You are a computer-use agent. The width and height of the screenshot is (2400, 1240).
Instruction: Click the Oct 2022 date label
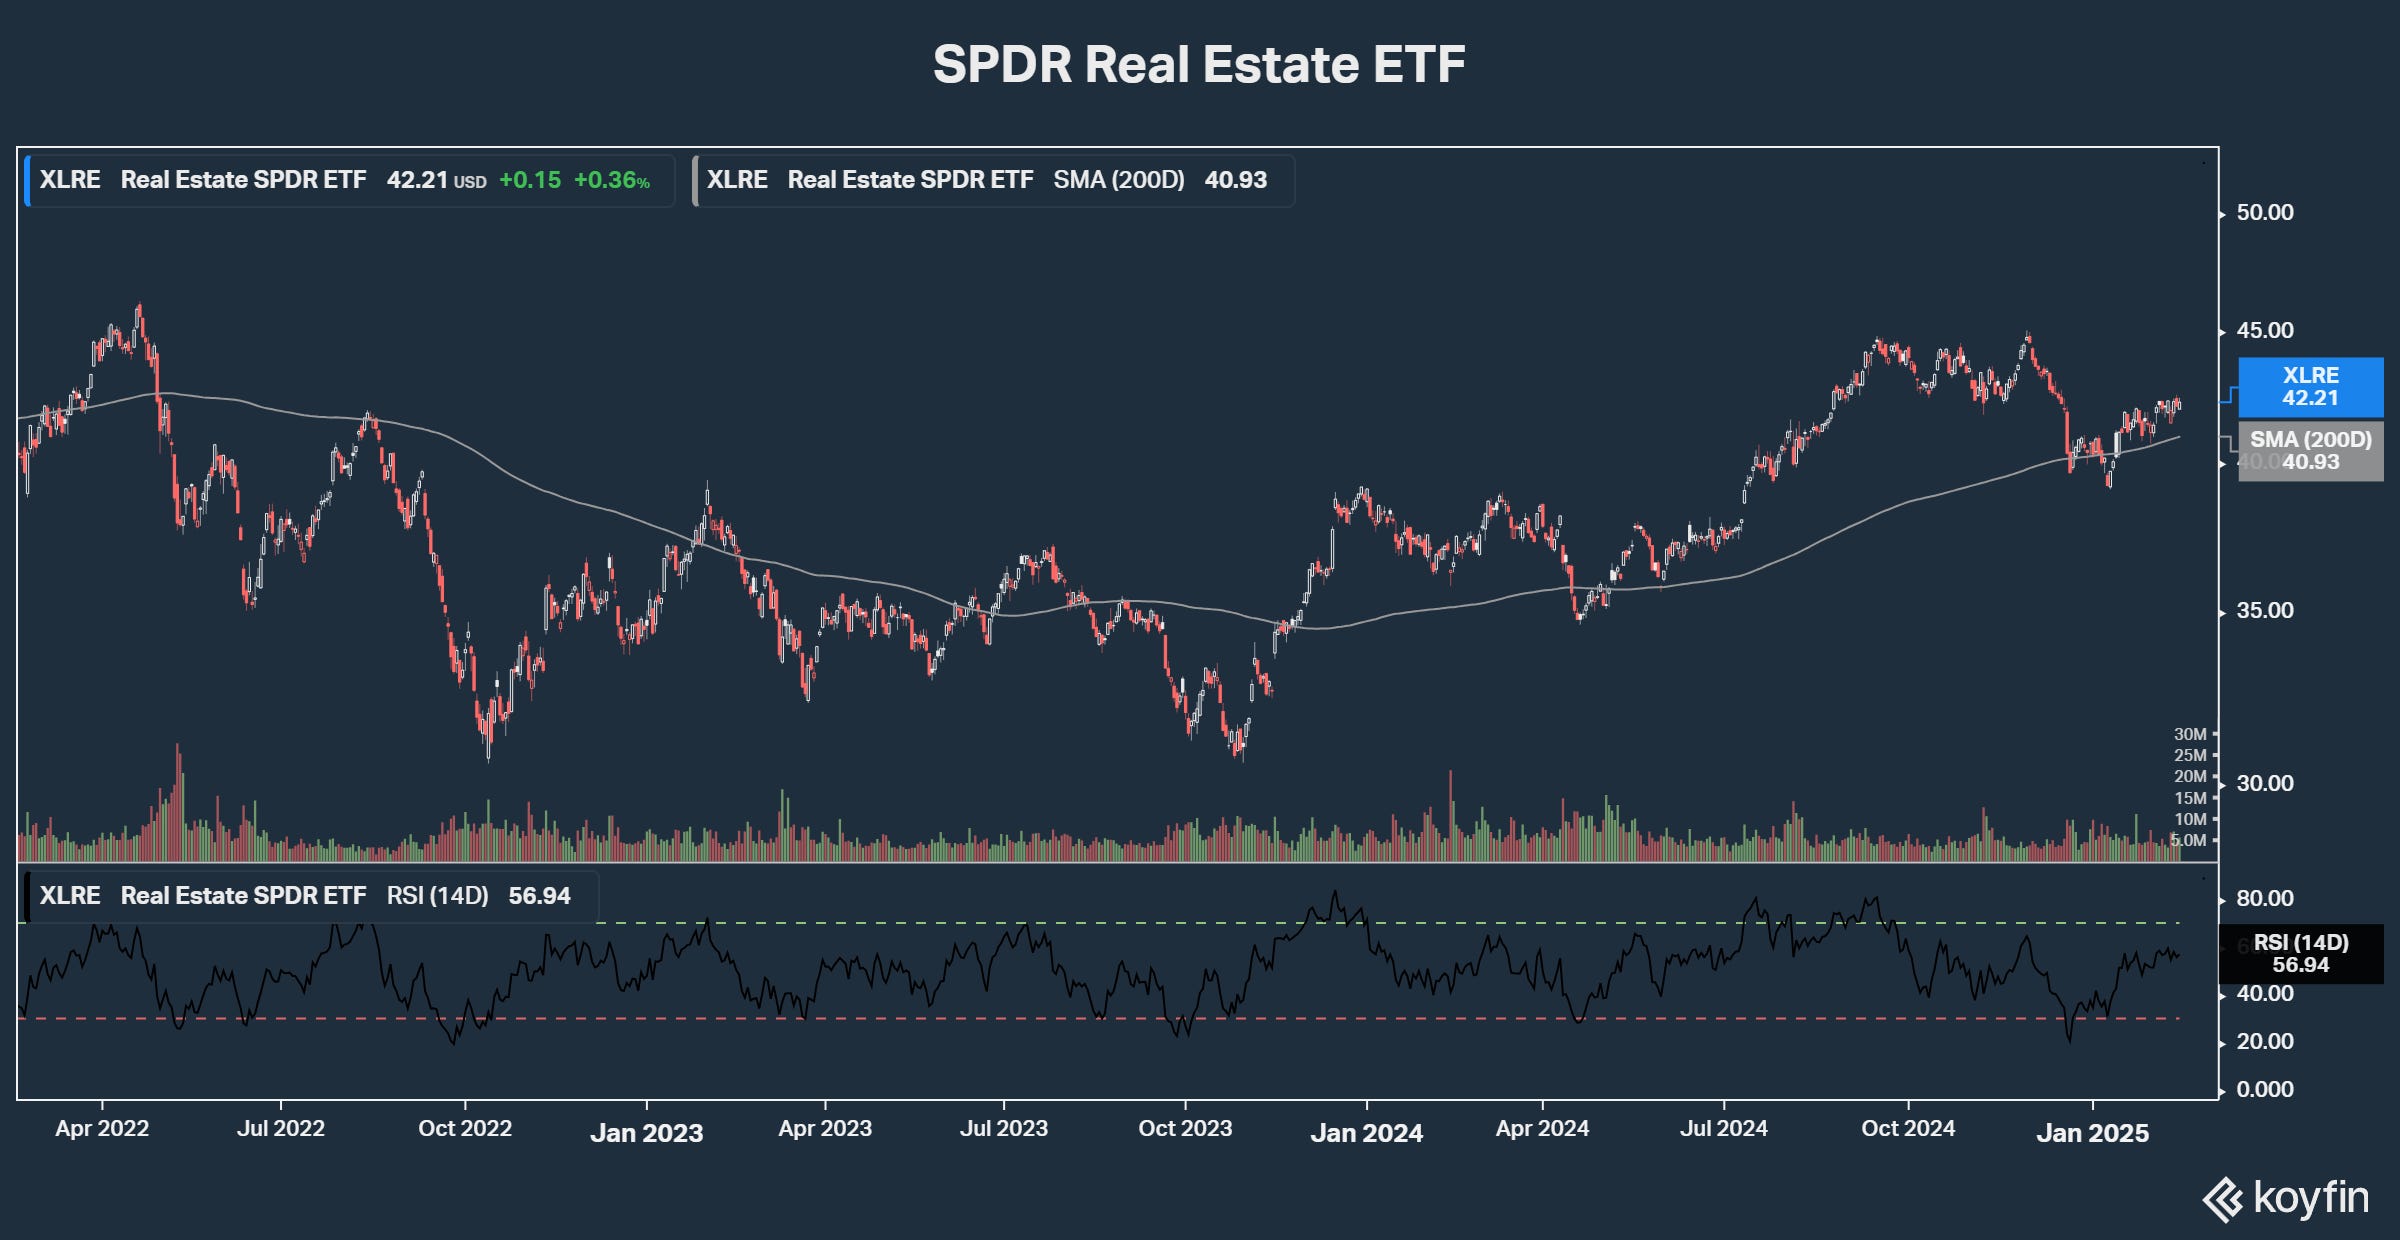(x=465, y=1128)
